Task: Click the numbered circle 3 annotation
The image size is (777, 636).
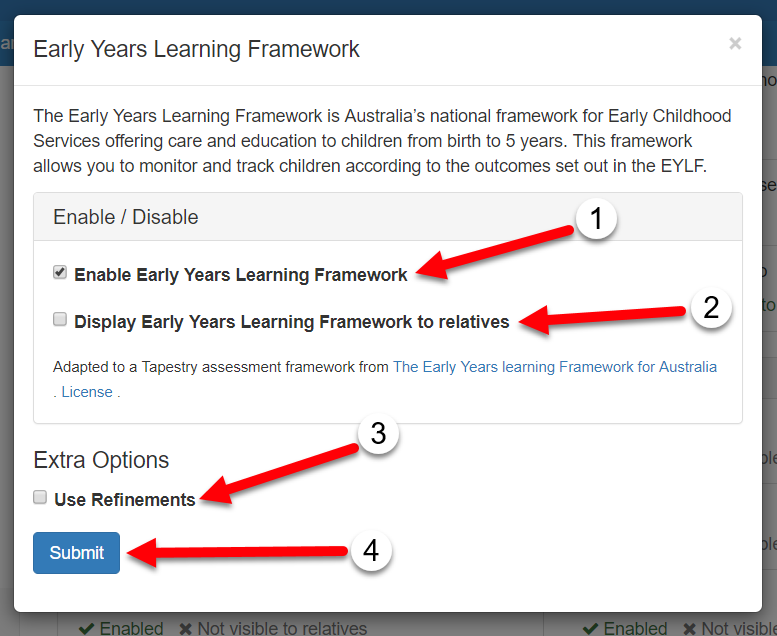Action: coord(379,434)
